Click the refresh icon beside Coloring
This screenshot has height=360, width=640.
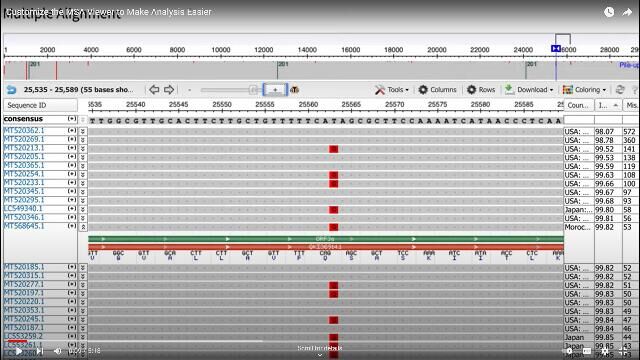click(x=620, y=89)
